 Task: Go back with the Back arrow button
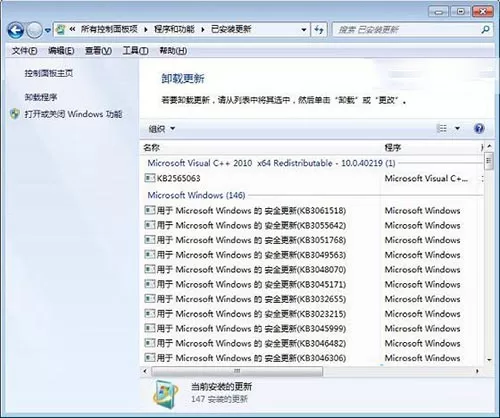[15, 30]
